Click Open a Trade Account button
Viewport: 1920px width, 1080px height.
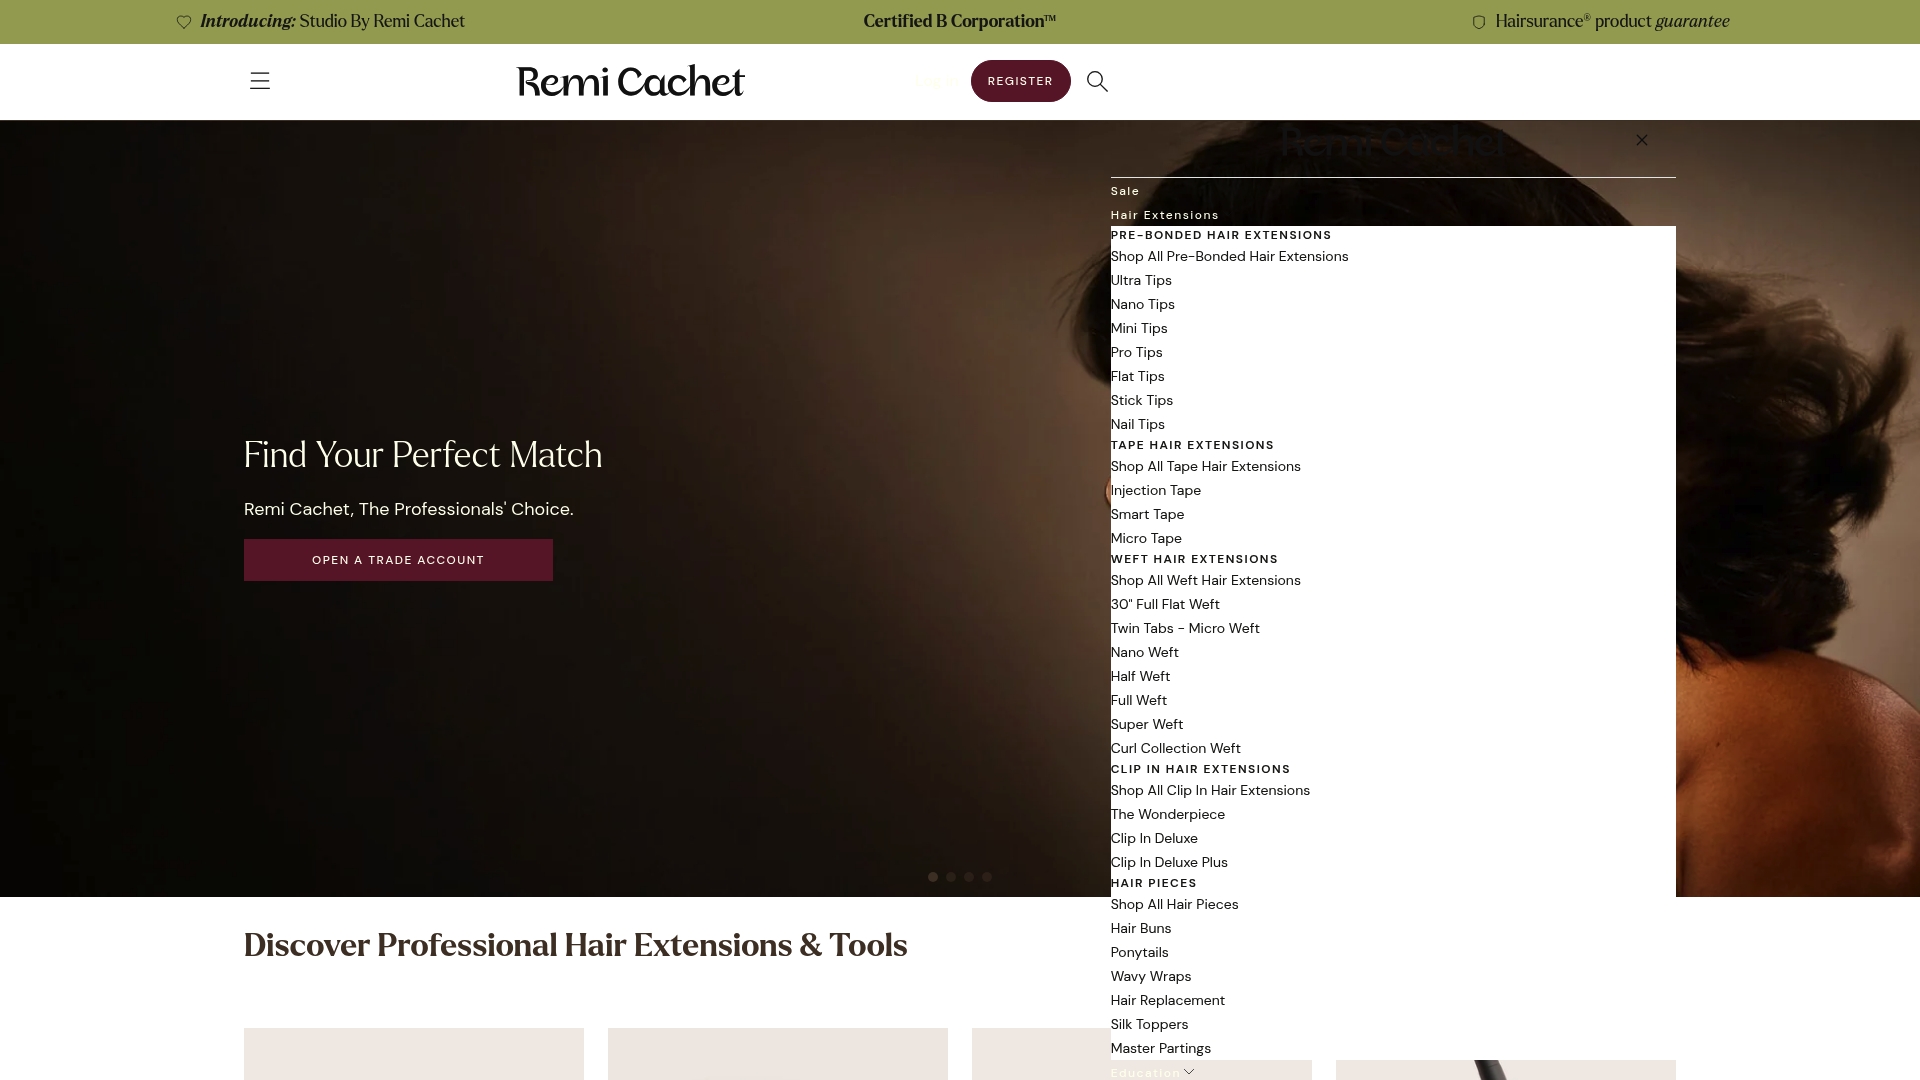(x=398, y=560)
